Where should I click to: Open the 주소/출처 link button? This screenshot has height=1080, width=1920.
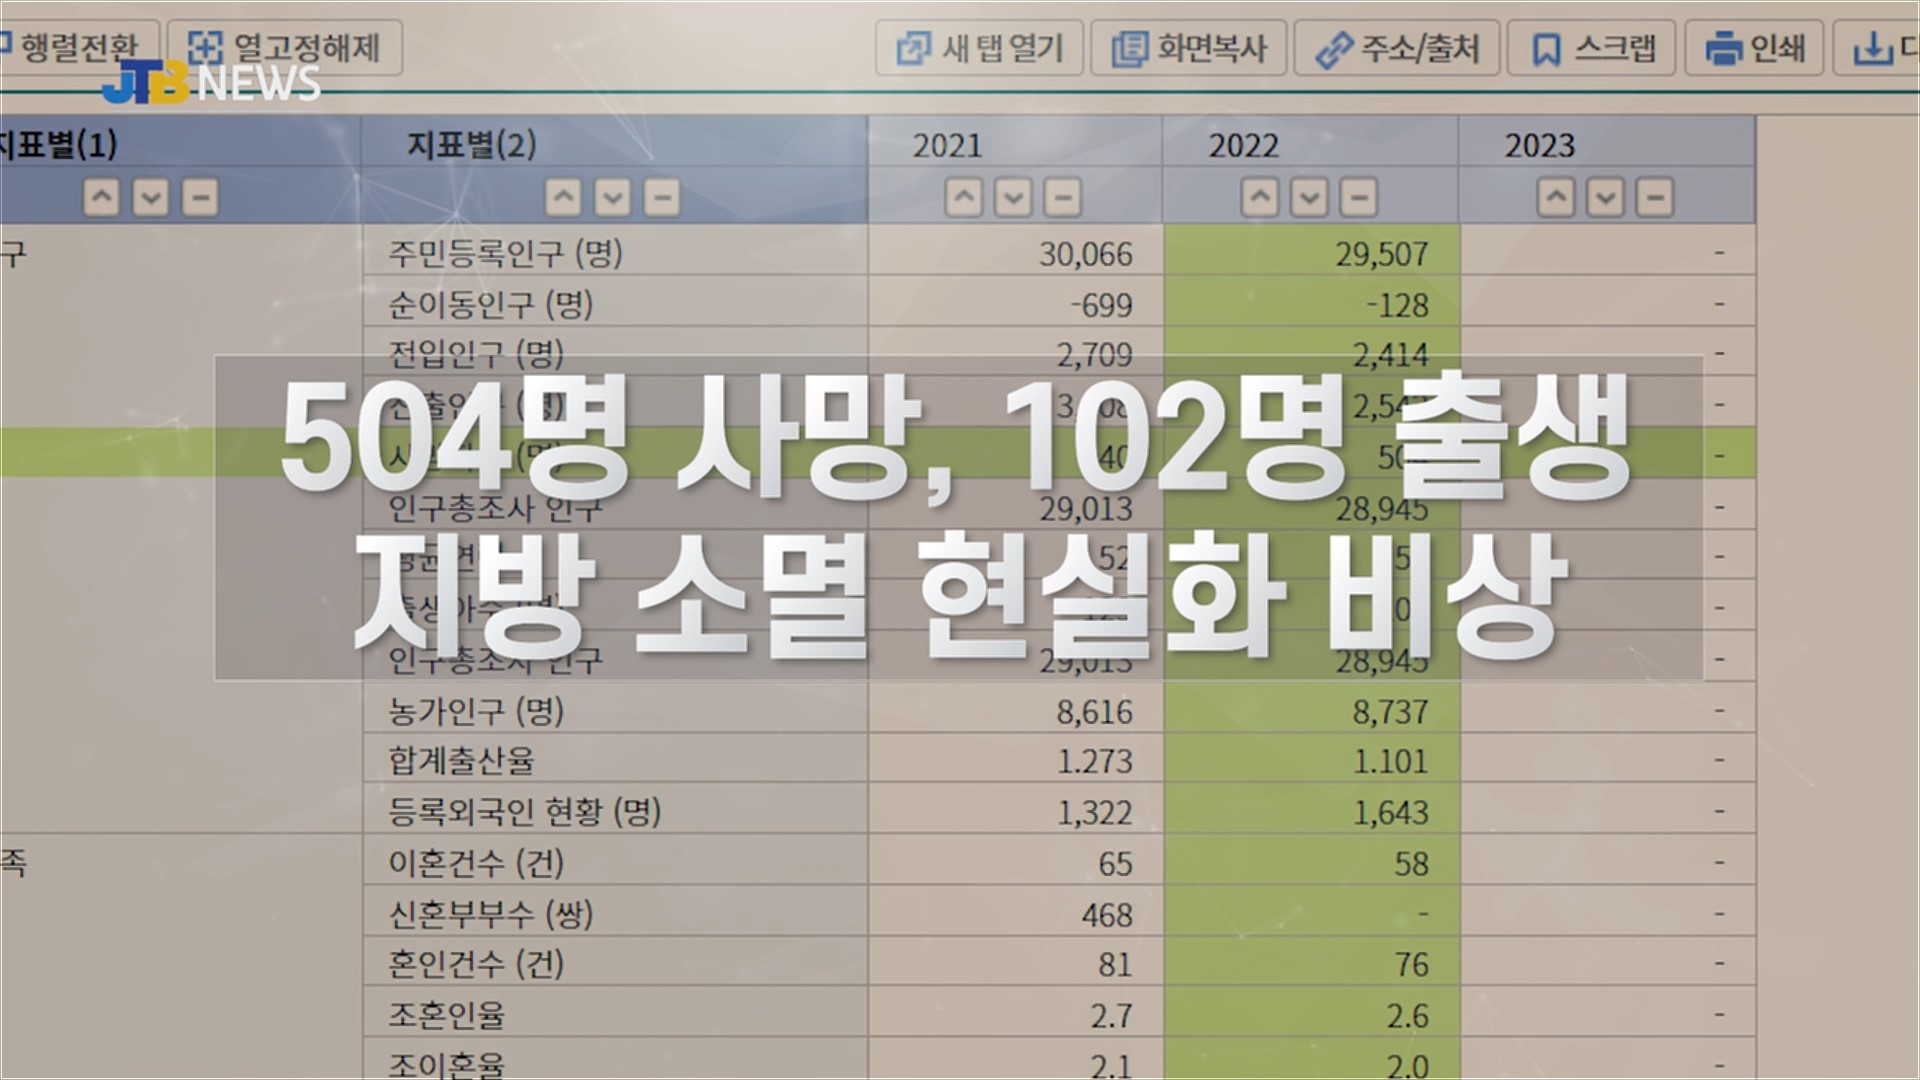pos(1397,48)
